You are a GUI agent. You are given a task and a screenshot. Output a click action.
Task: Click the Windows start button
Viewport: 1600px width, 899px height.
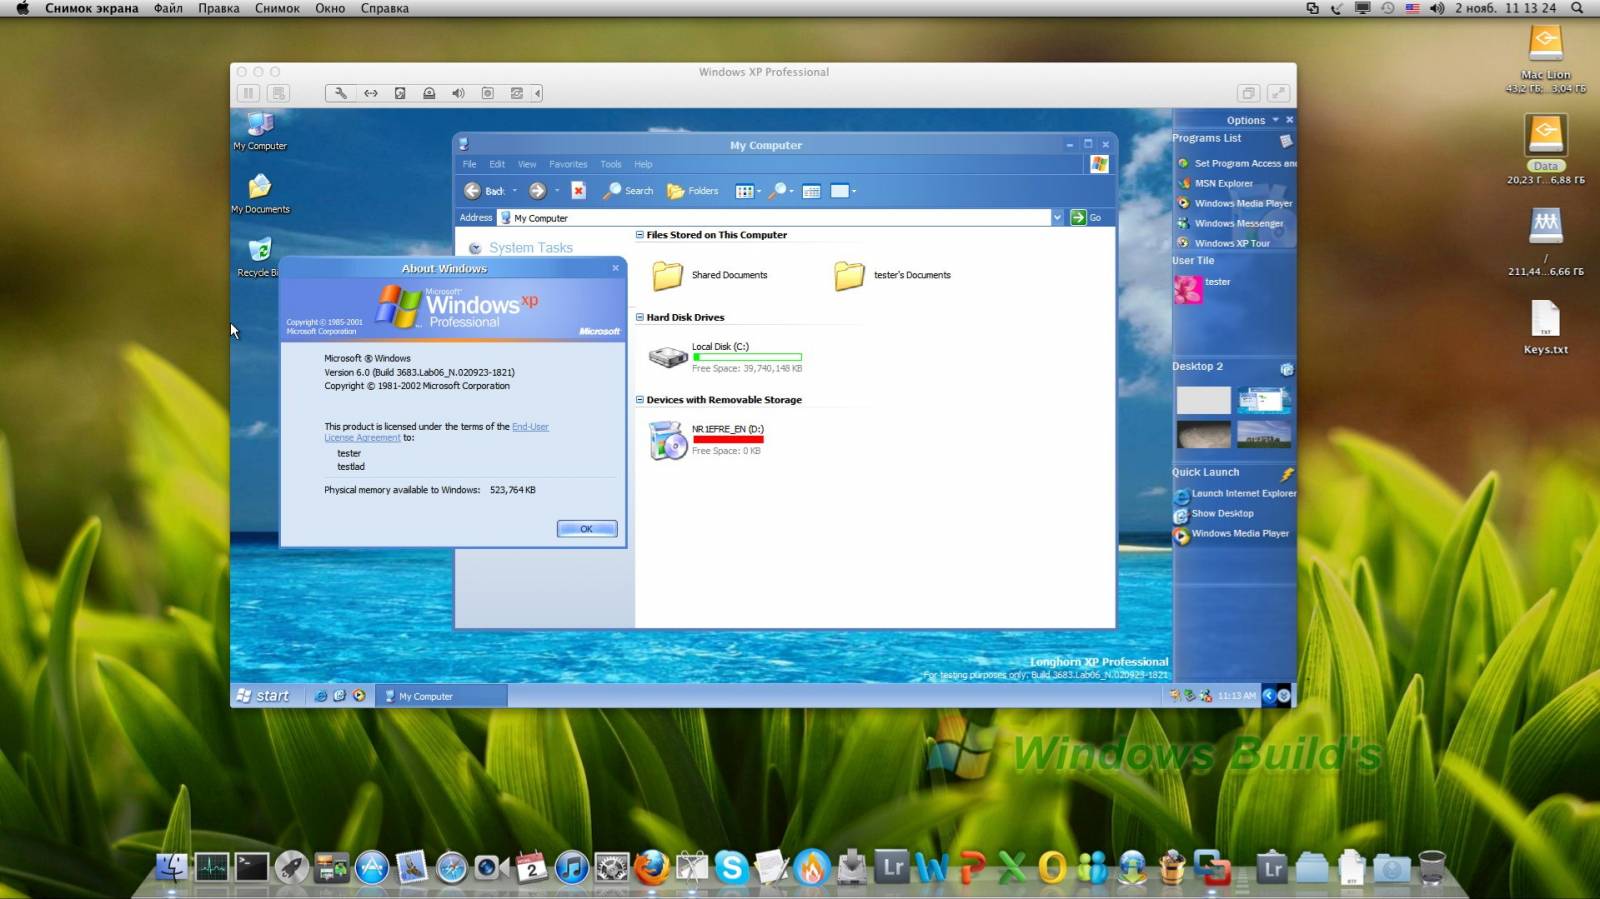tap(263, 696)
